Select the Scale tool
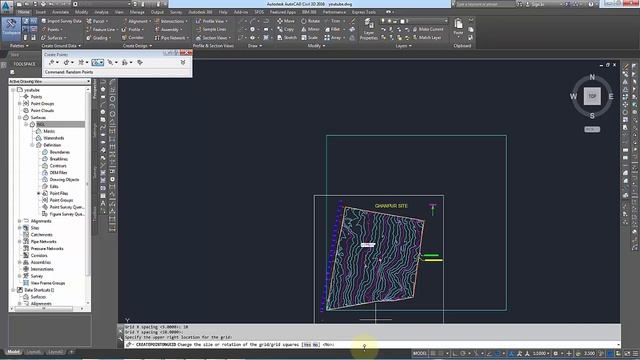640x360 pixels. [309, 38]
